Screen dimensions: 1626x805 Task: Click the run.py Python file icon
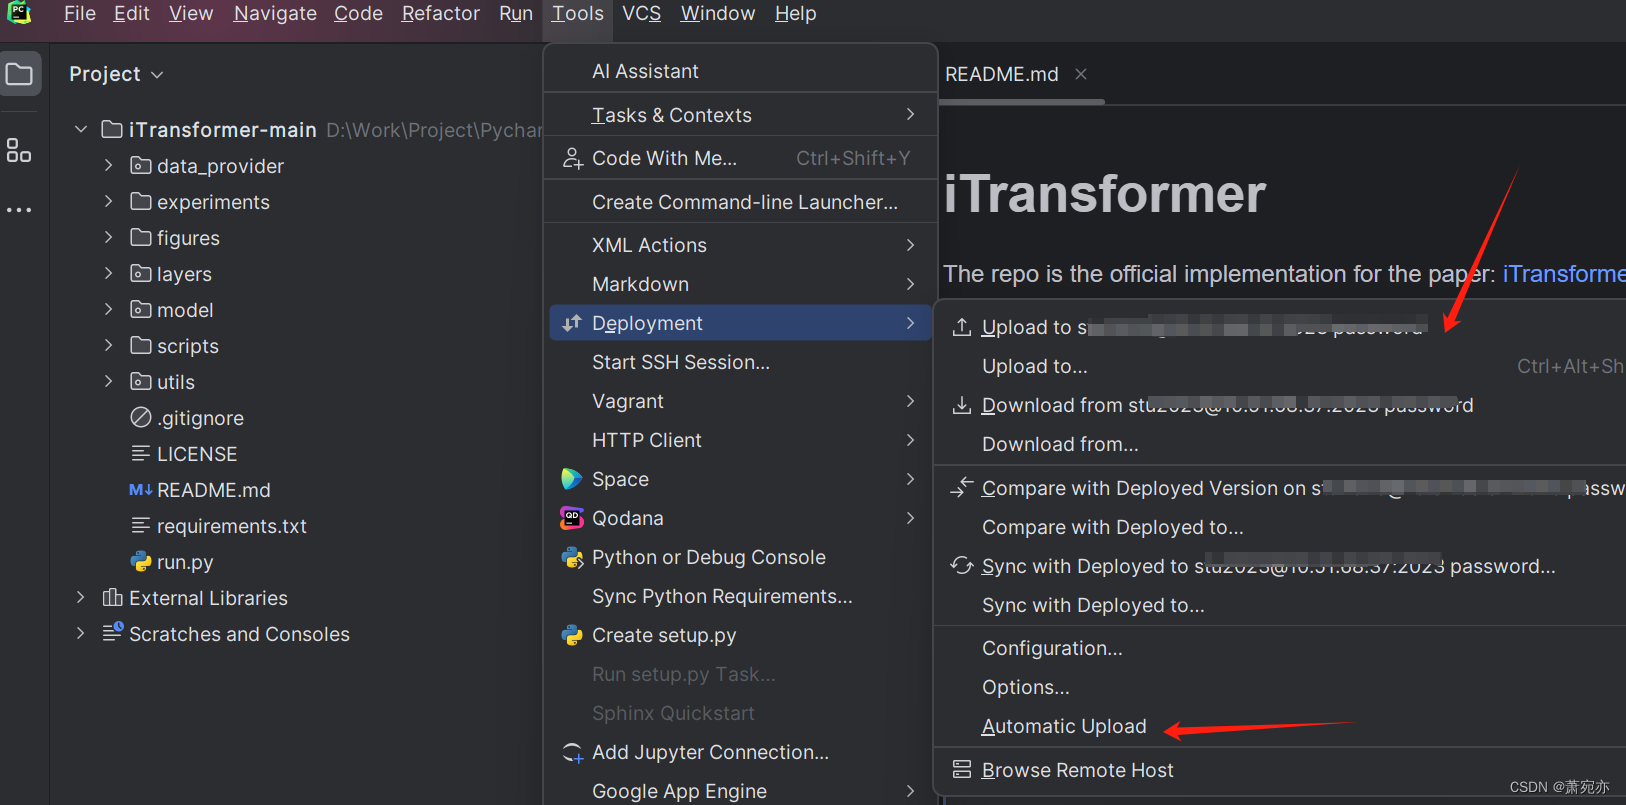coord(141,562)
